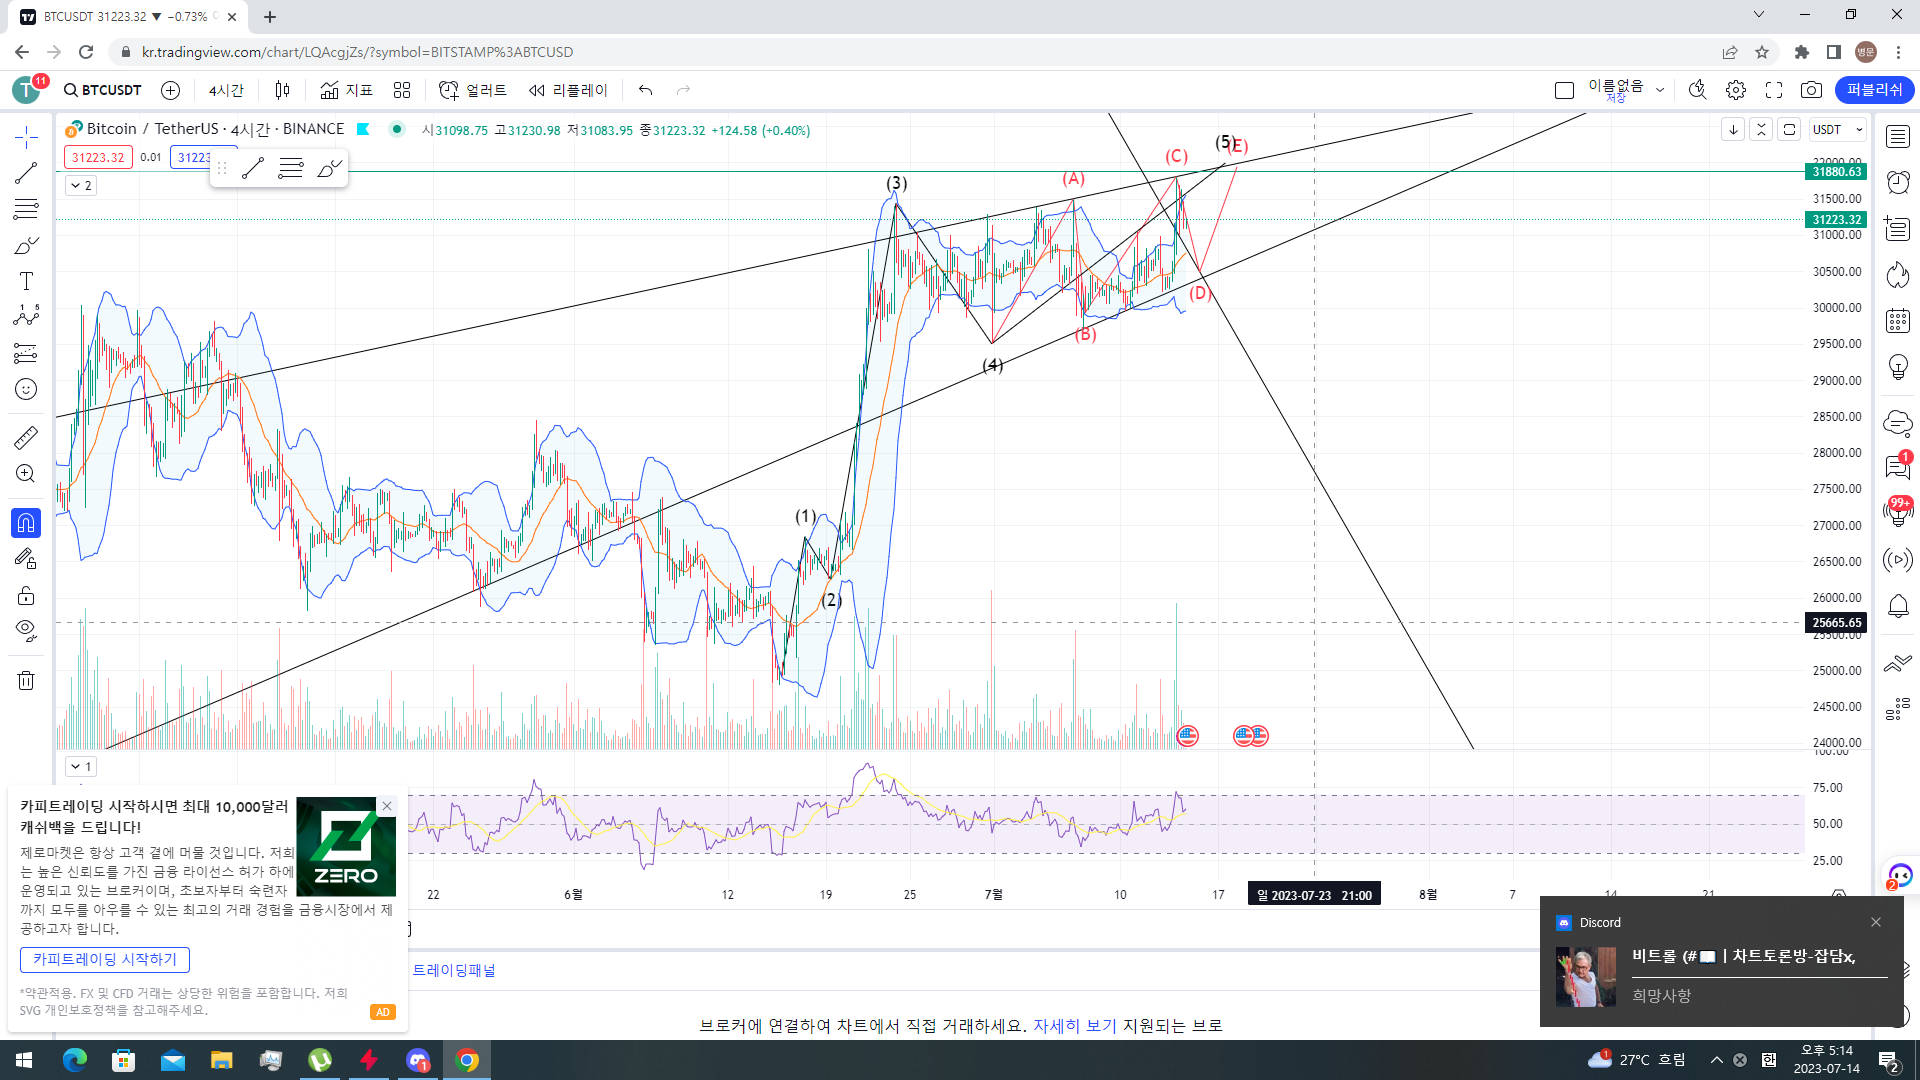Open Microsoft Edge from taskbar
Image resolution: width=1920 pixels, height=1080 pixels.
[75, 1060]
